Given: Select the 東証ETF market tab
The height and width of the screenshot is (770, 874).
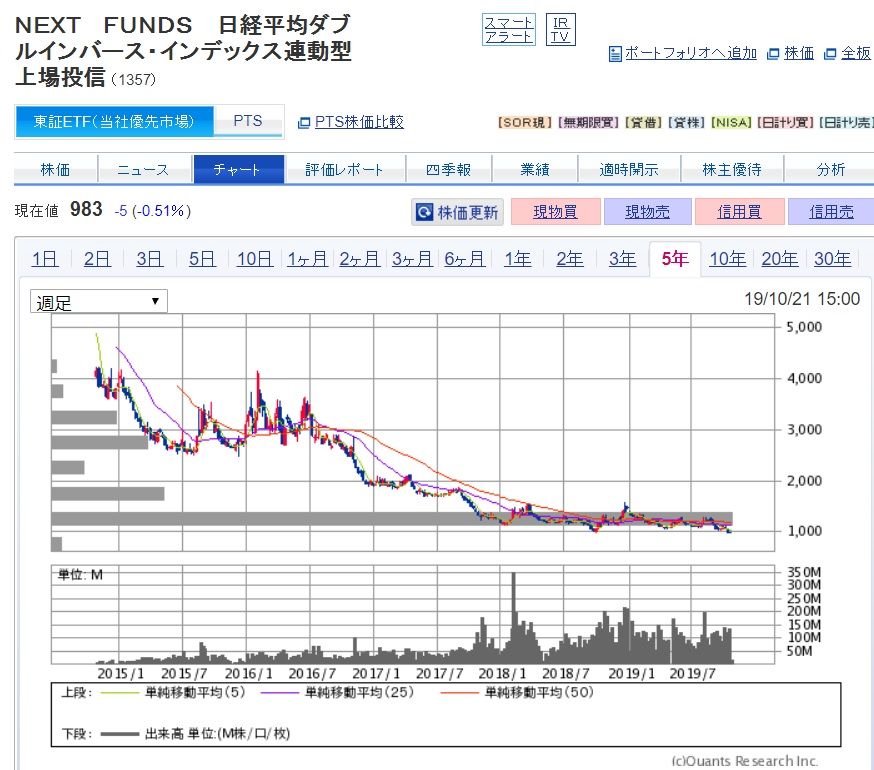Looking at the screenshot, I should click(114, 122).
